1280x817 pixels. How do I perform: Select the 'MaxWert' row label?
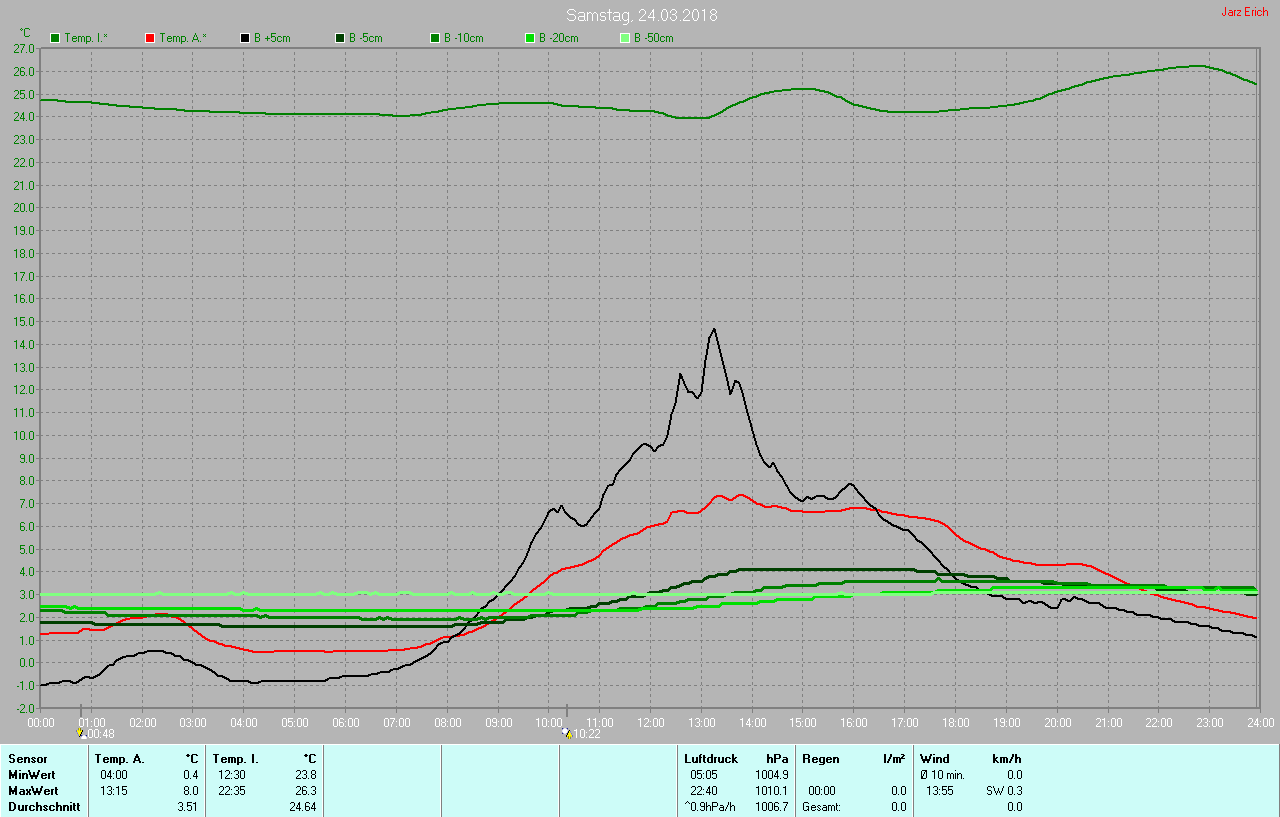coord(32,791)
